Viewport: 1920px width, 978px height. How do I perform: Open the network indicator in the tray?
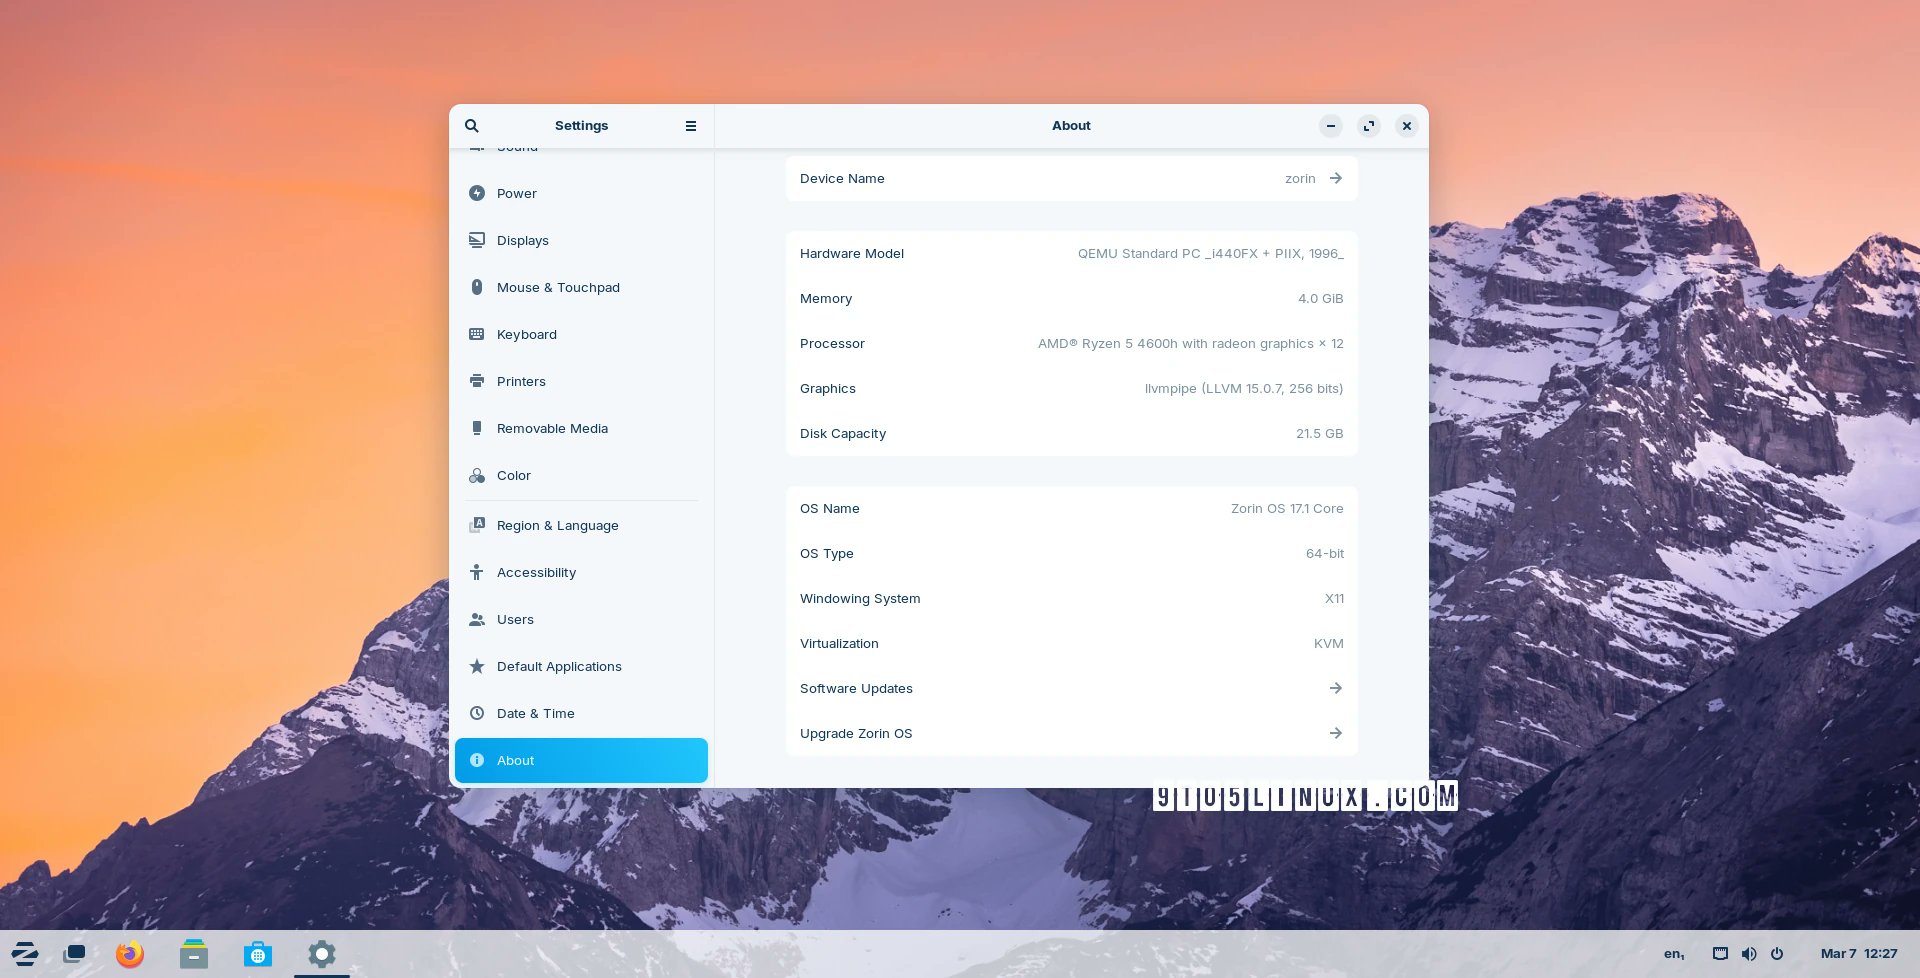pyautogui.click(x=1721, y=953)
